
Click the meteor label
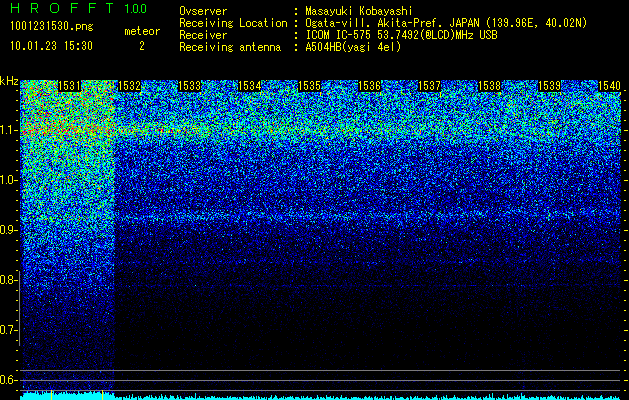142,31
